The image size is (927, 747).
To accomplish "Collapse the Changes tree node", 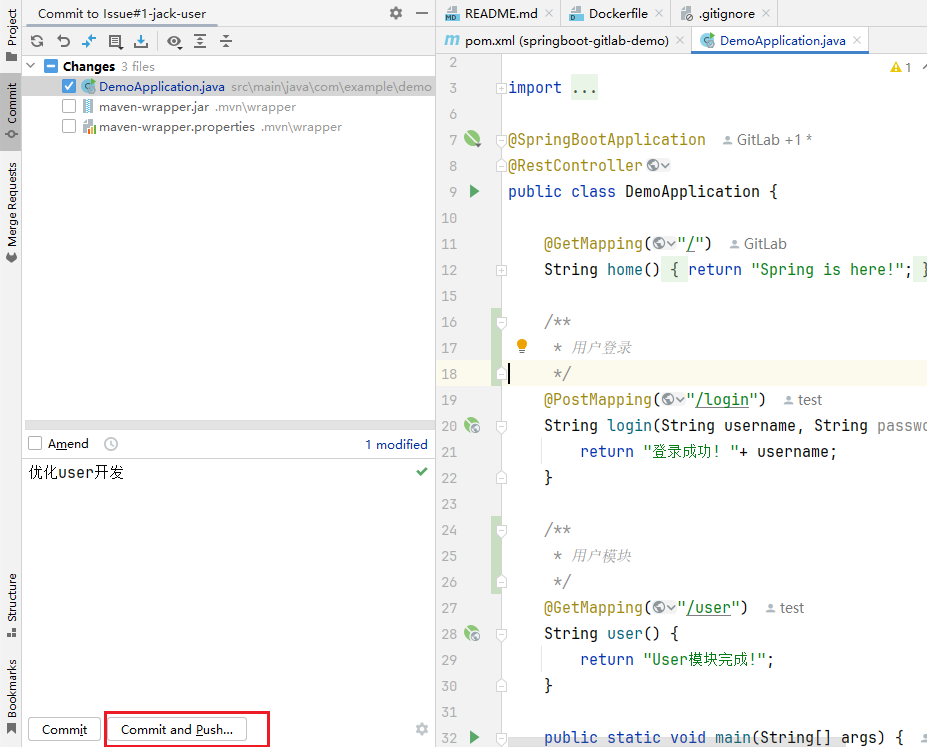I will click(x=31, y=66).
